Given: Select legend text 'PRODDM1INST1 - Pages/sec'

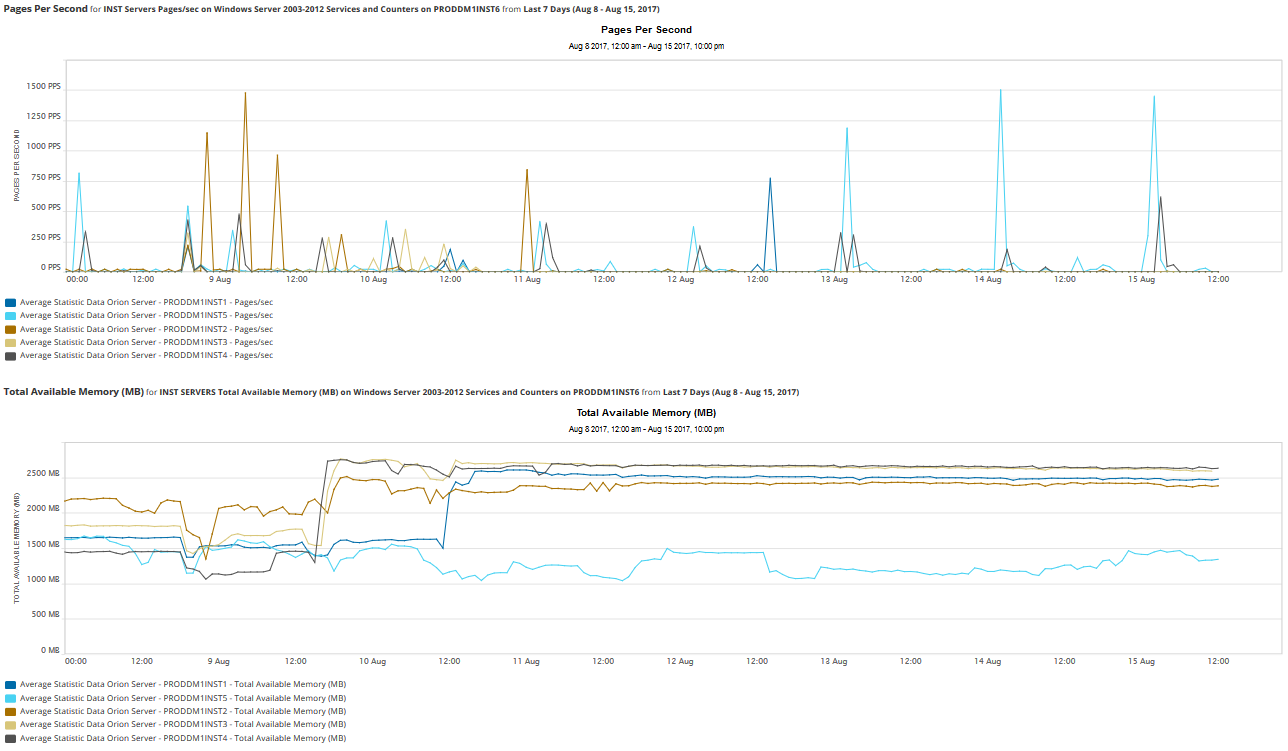Looking at the screenshot, I should point(218,302).
